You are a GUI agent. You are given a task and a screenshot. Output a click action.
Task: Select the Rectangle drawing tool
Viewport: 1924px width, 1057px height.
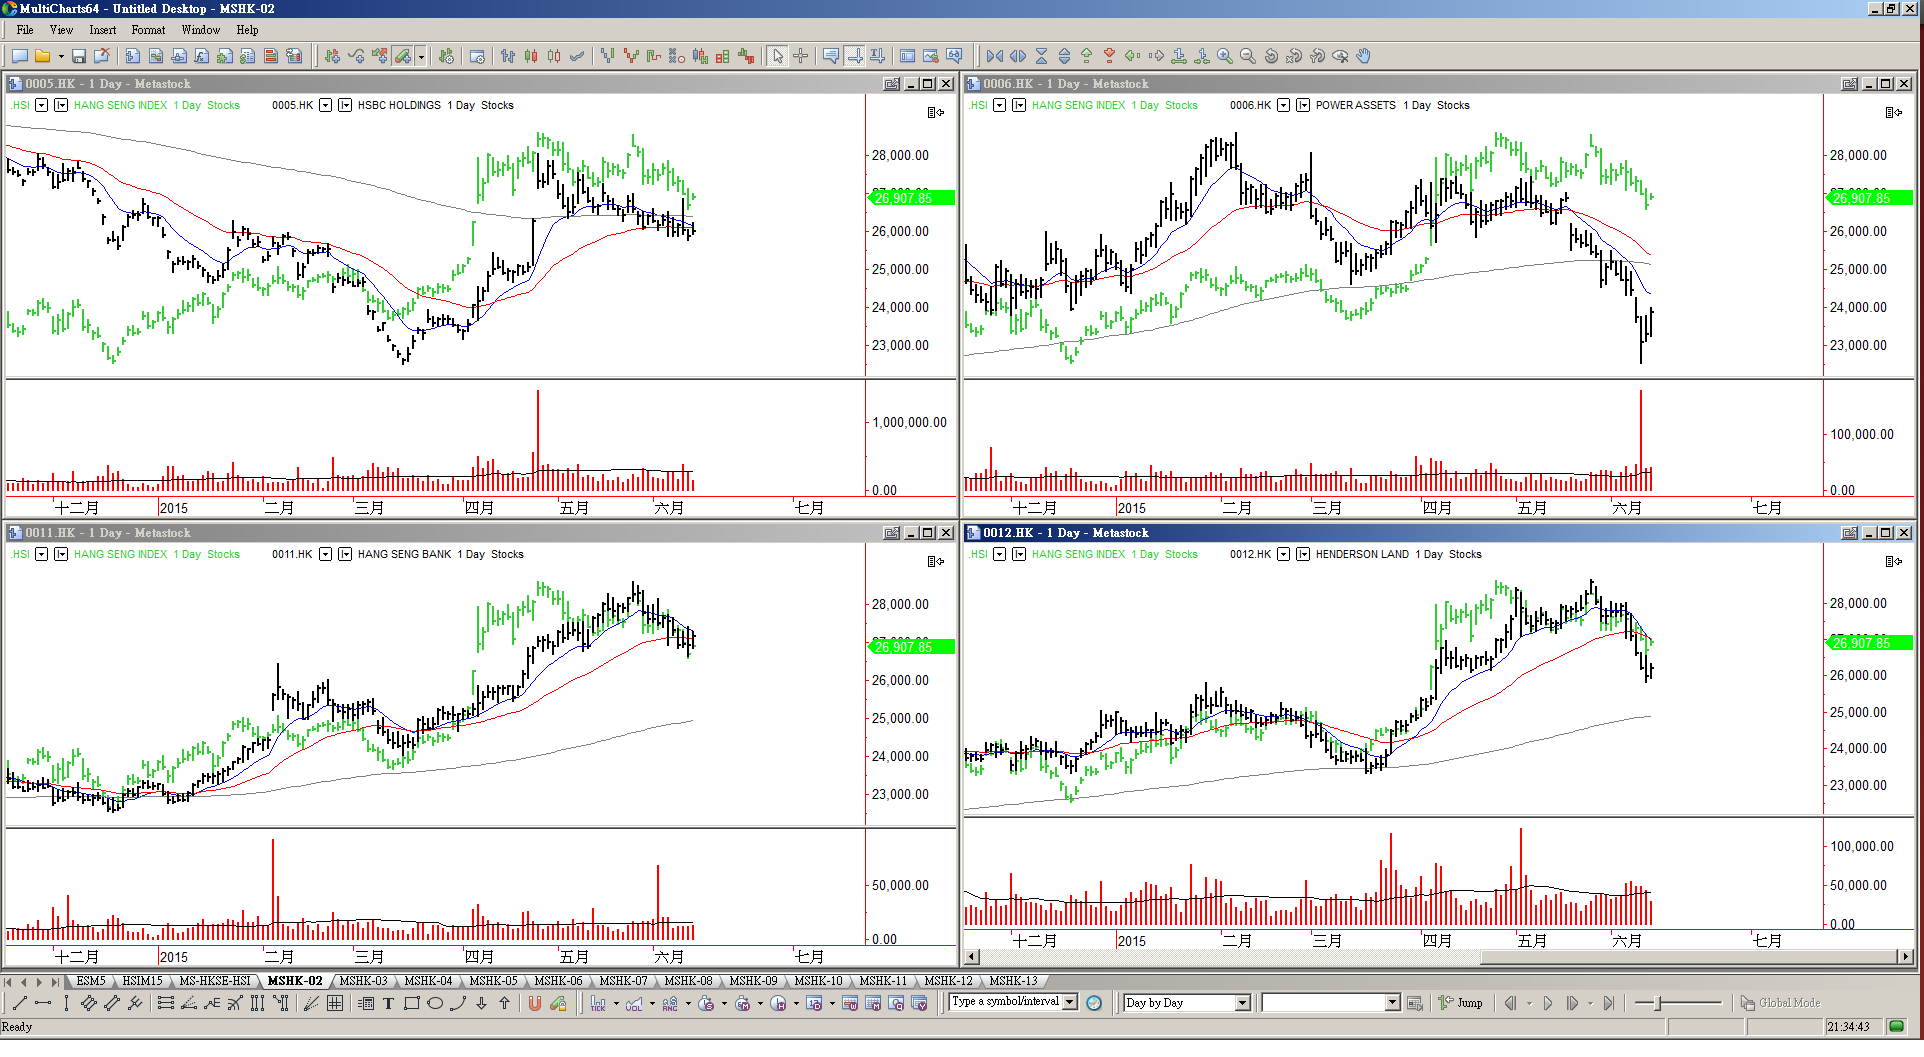[x=411, y=1003]
